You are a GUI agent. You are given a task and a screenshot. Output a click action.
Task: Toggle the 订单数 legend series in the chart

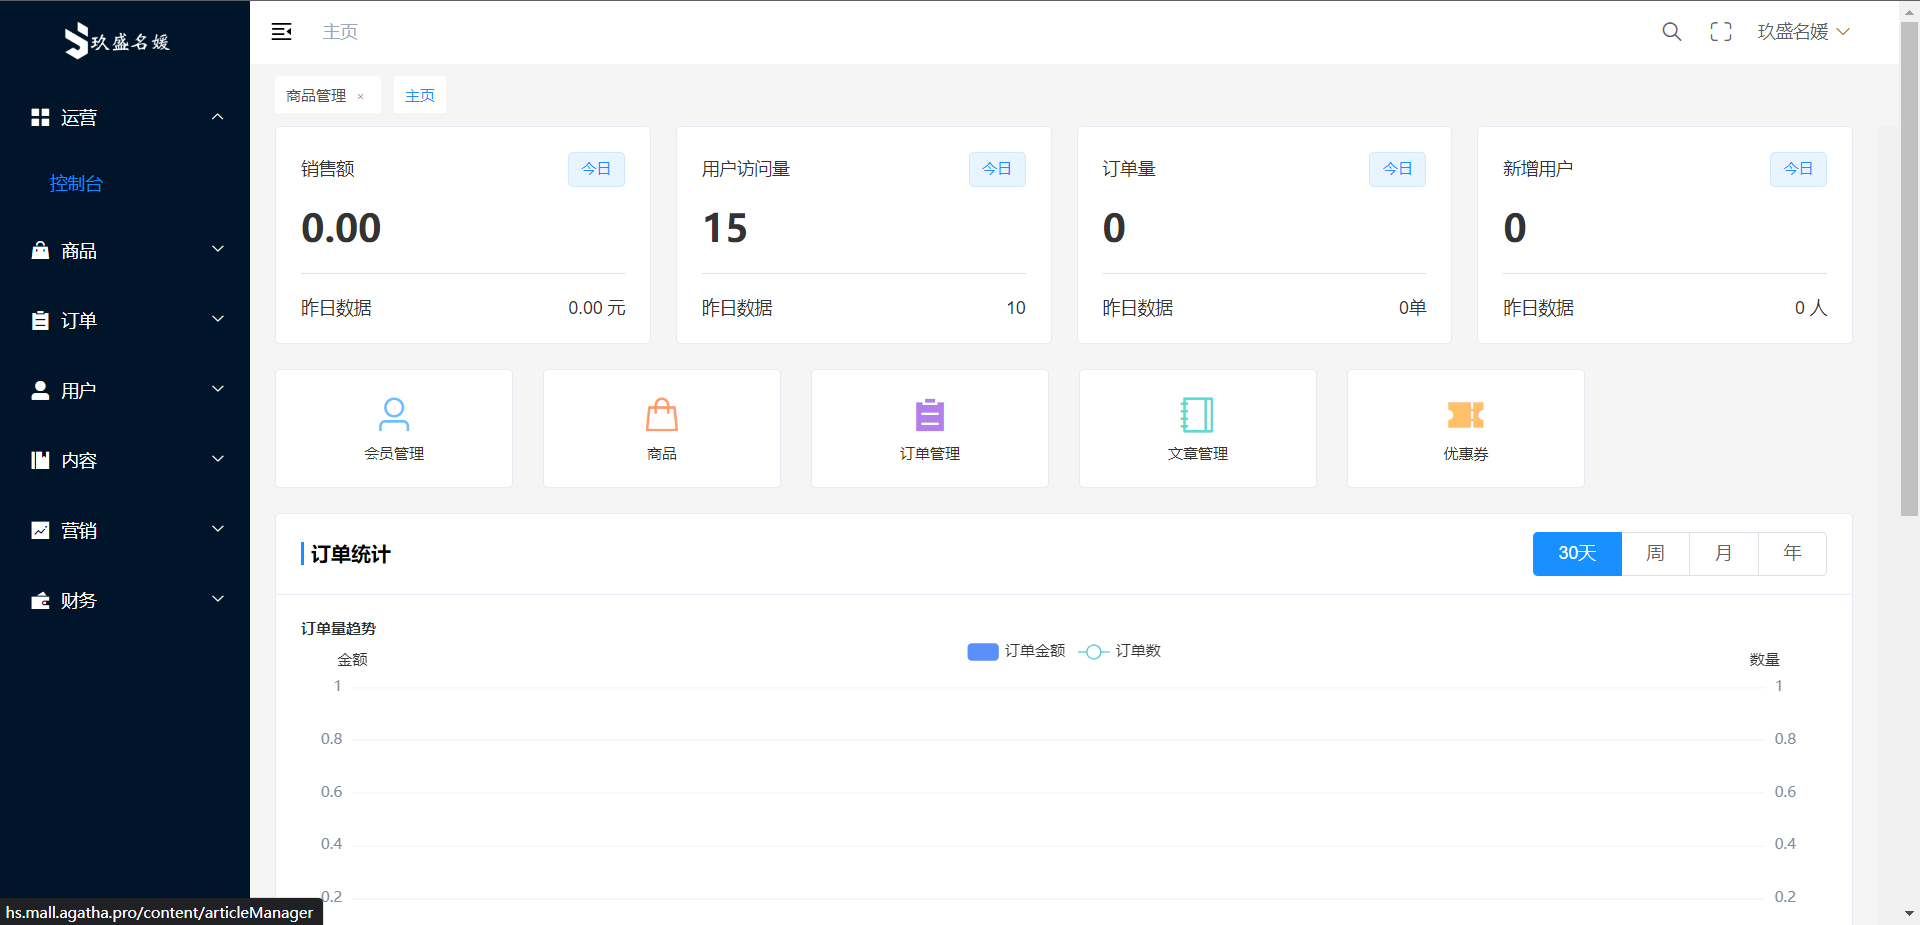click(1120, 651)
